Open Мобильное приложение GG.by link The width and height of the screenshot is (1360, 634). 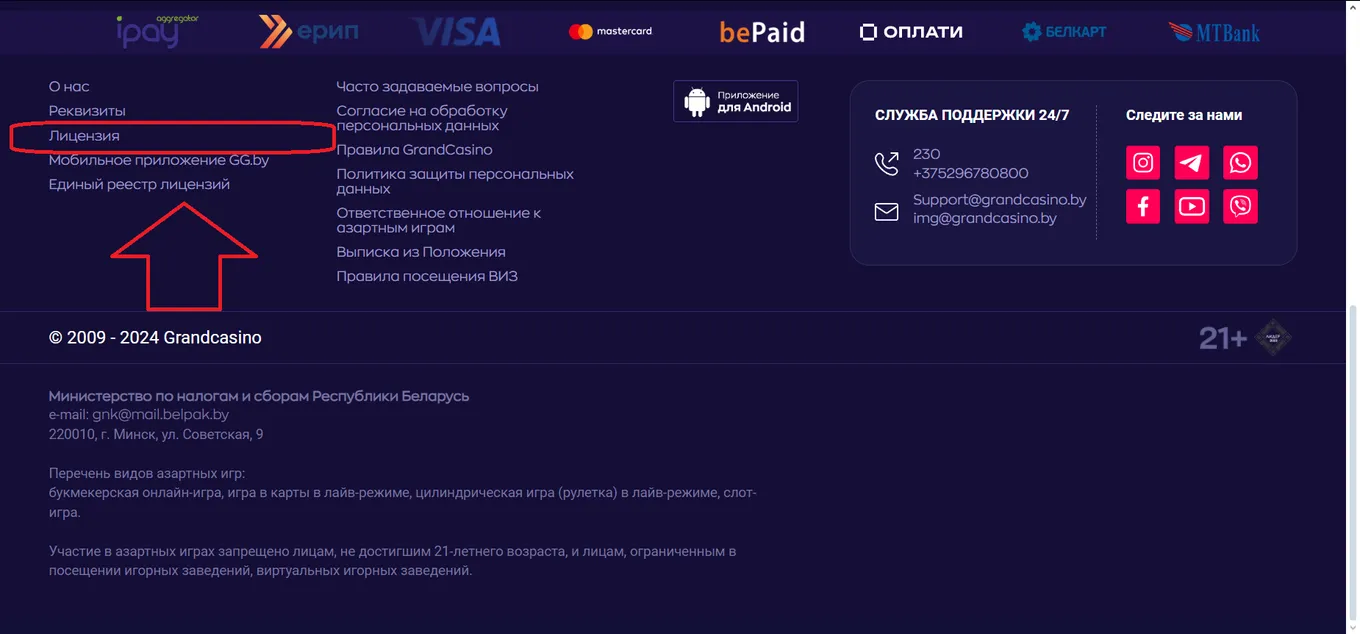click(x=159, y=160)
